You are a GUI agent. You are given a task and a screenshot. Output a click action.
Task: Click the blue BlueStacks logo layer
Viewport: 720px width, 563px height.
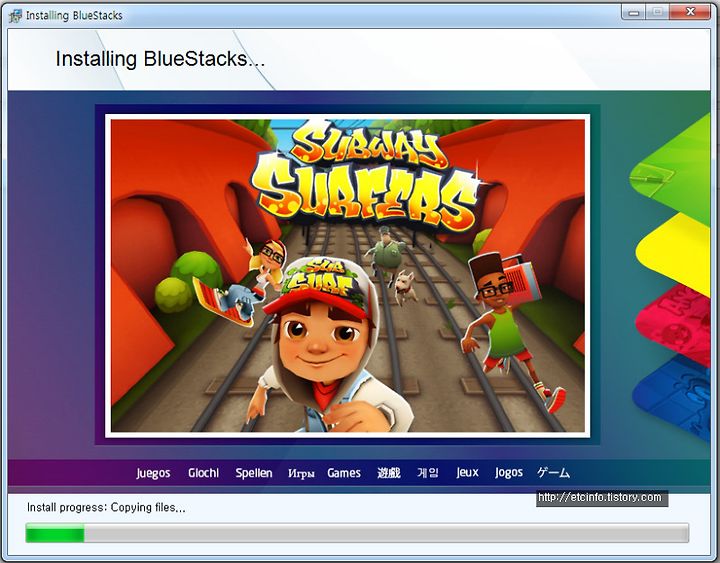[x=675, y=397]
